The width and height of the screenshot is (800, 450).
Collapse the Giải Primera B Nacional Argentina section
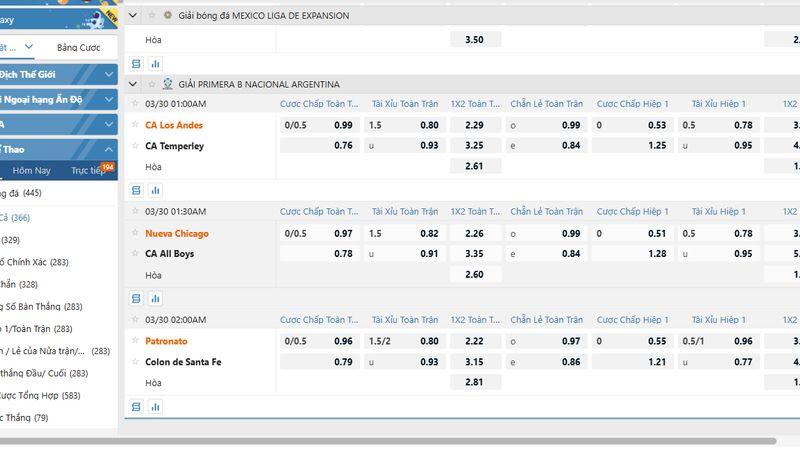[135, 84]
